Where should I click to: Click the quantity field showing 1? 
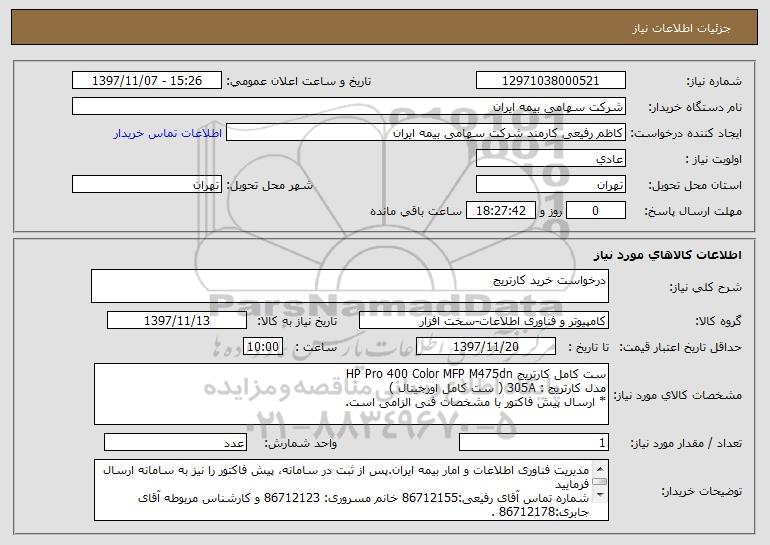534,442
